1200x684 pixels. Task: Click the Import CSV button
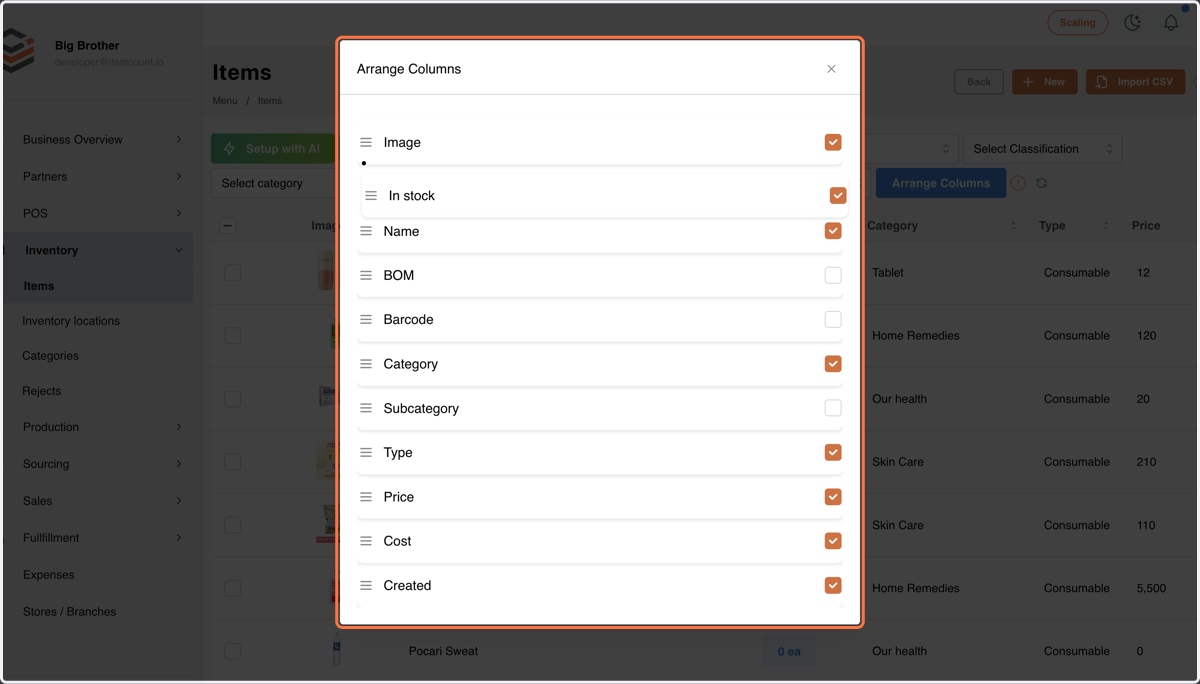pos(1136,82)
